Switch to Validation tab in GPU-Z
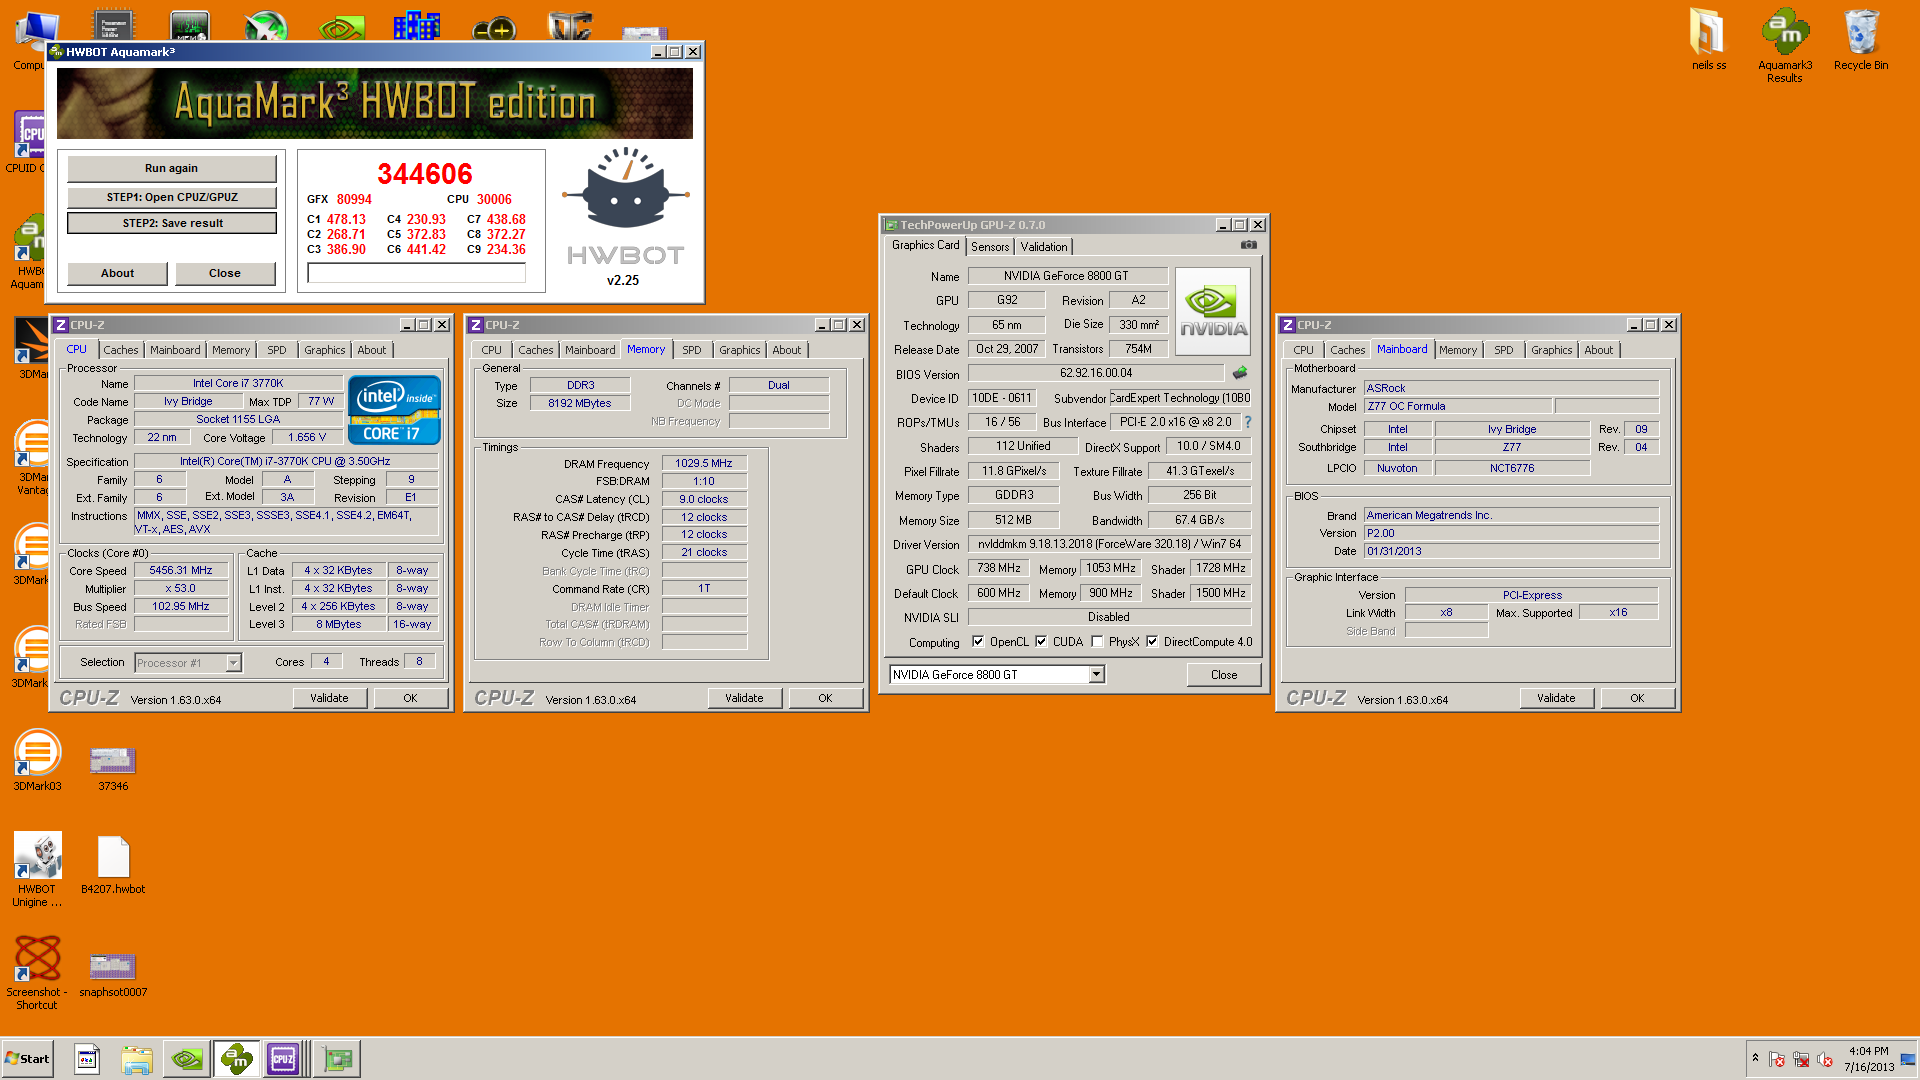This screenshot has height=1080, width=1920. pos(1044,247)
